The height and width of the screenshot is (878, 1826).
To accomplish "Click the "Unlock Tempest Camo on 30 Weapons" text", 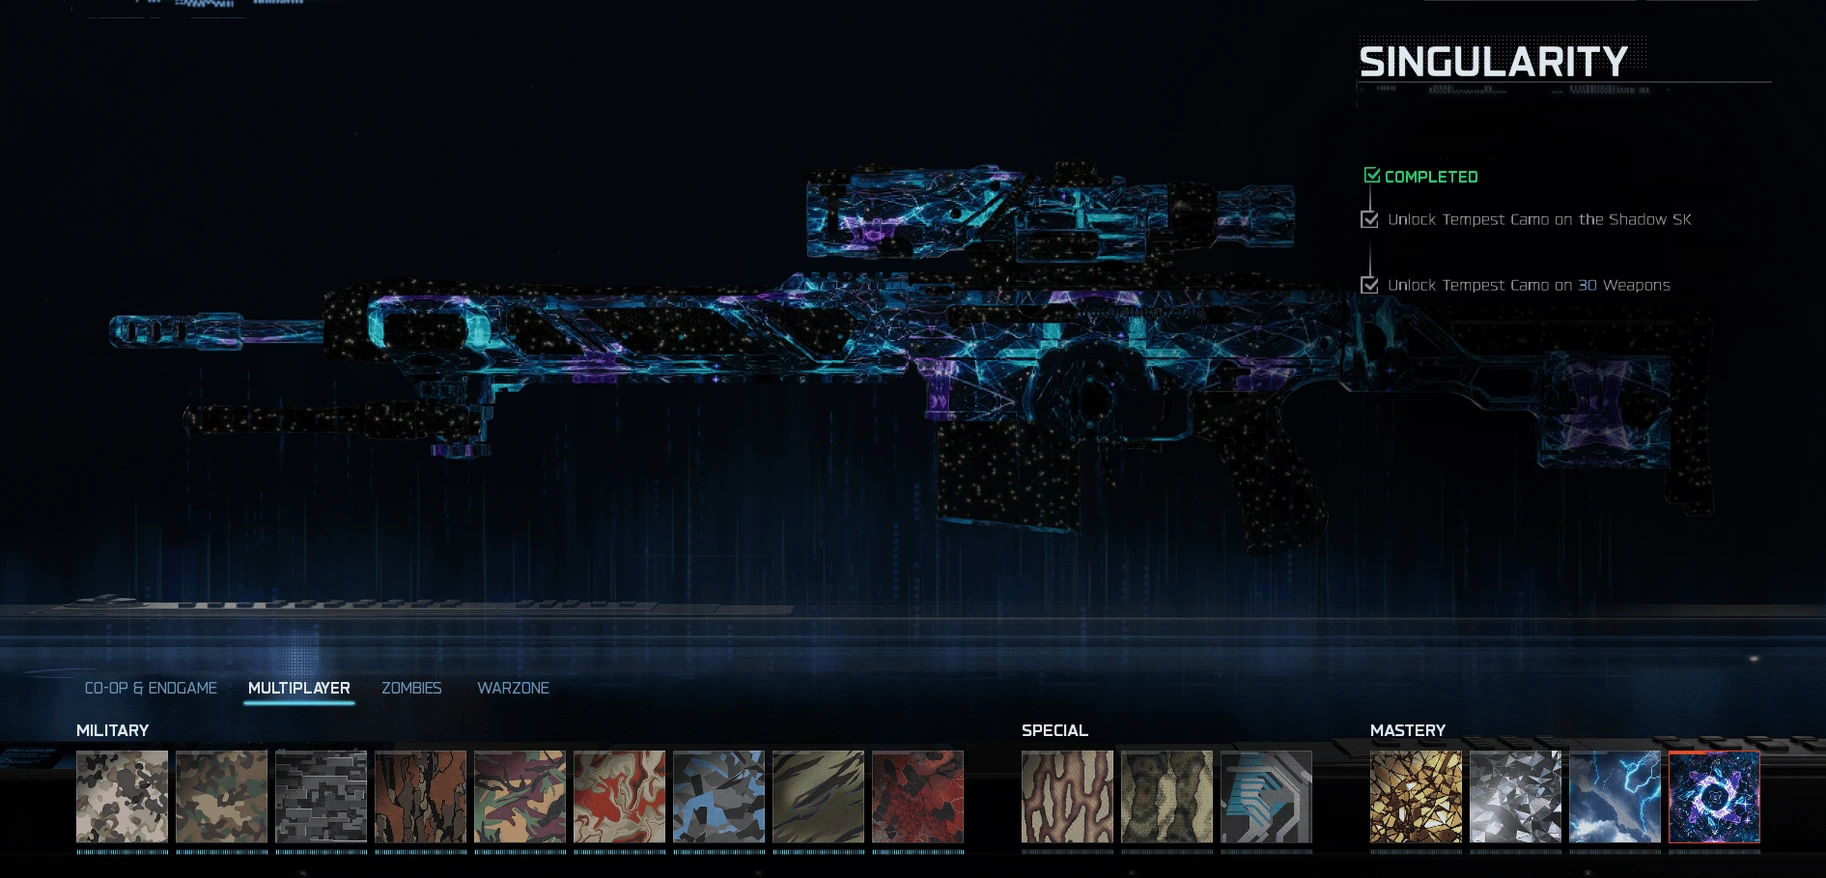I will [x=1529, y=285].
